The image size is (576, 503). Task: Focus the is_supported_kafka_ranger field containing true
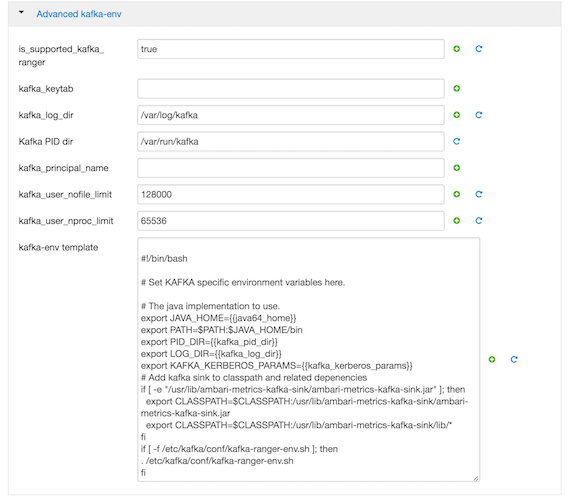click(291, 49)
